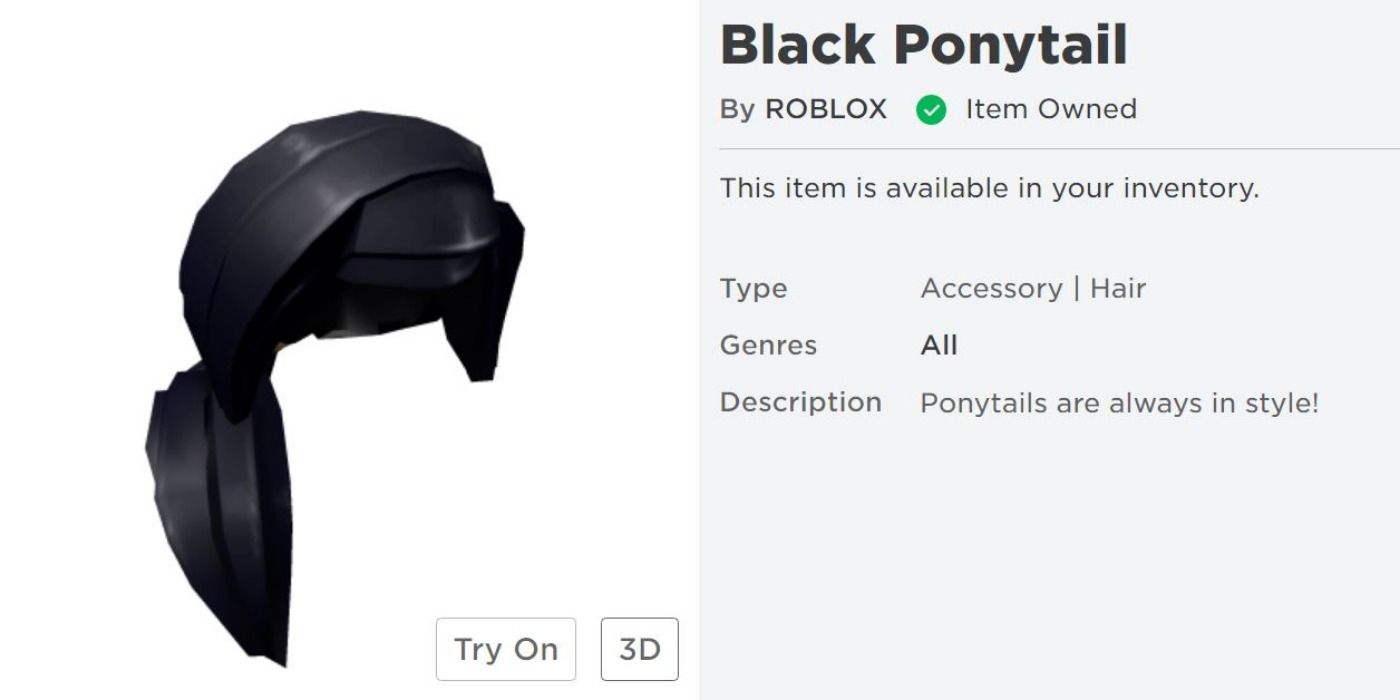
Task: Click the Try On button
Action: coord(506,649)
